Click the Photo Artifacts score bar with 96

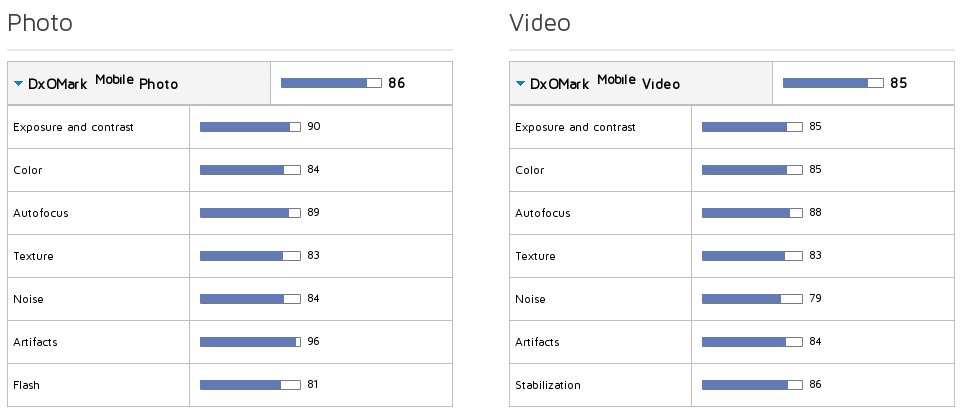[x=250, y=342]
